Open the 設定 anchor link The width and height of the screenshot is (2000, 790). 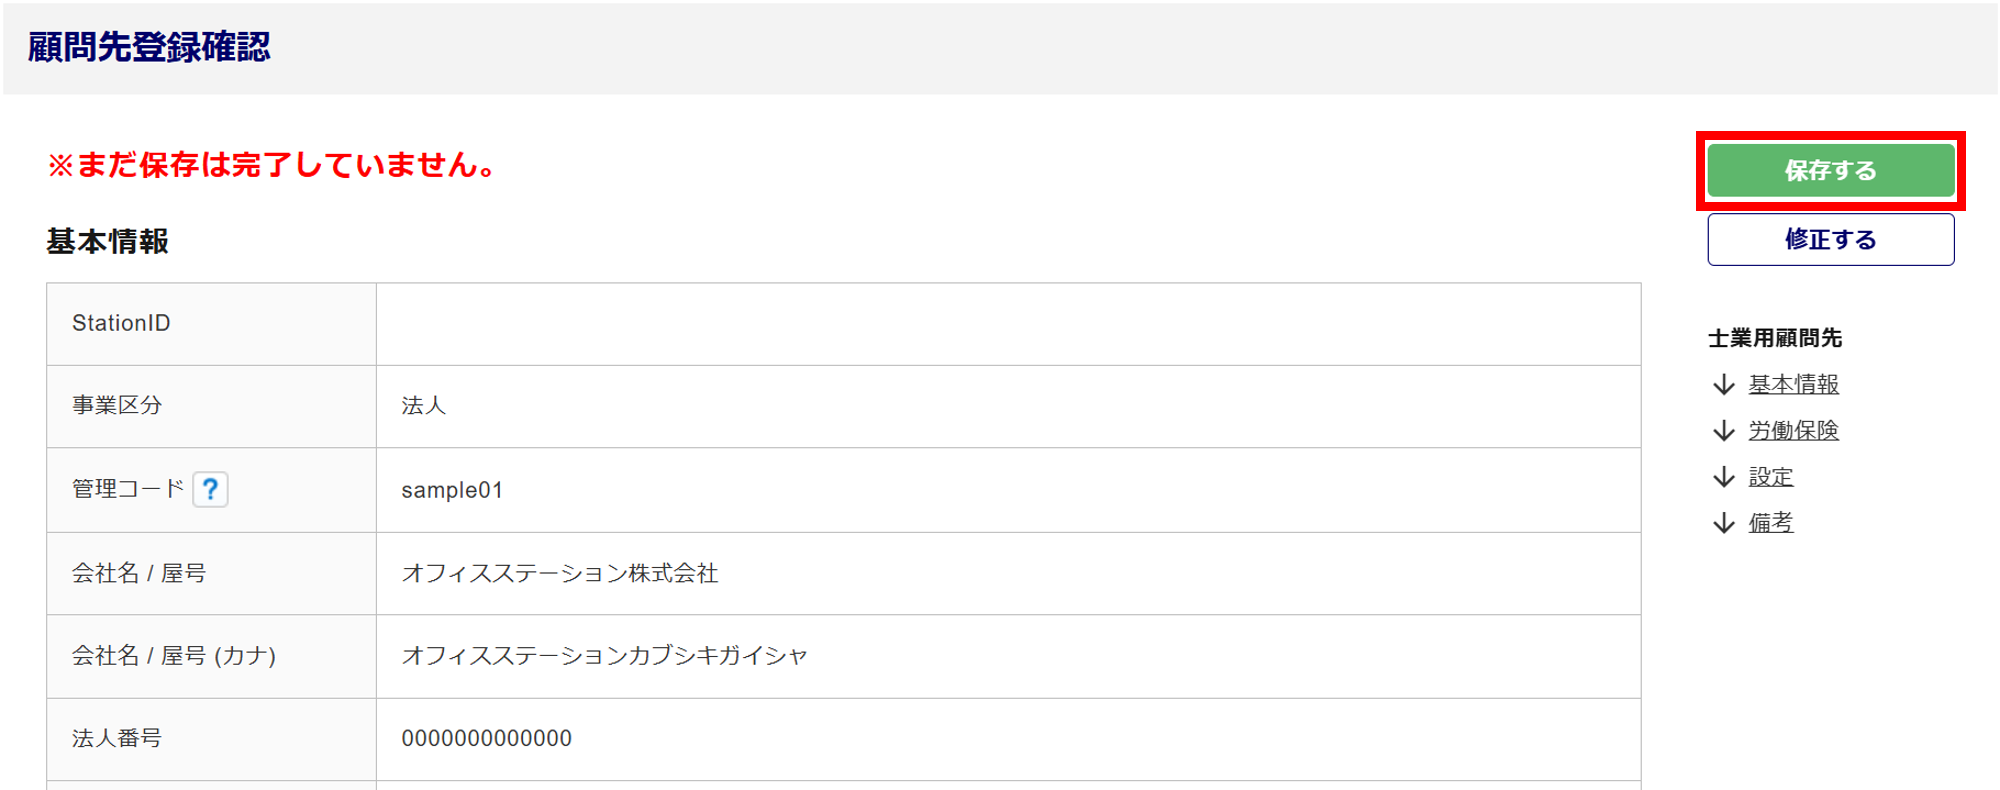point(1770,477)
